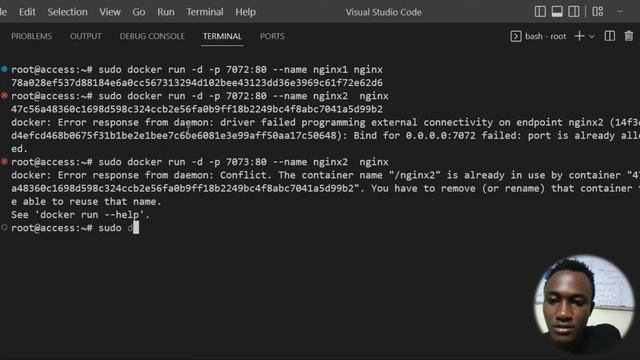Kill terminal with the trash icon
This screenshot has width=640, height=360.
click(x=629, y=36)
